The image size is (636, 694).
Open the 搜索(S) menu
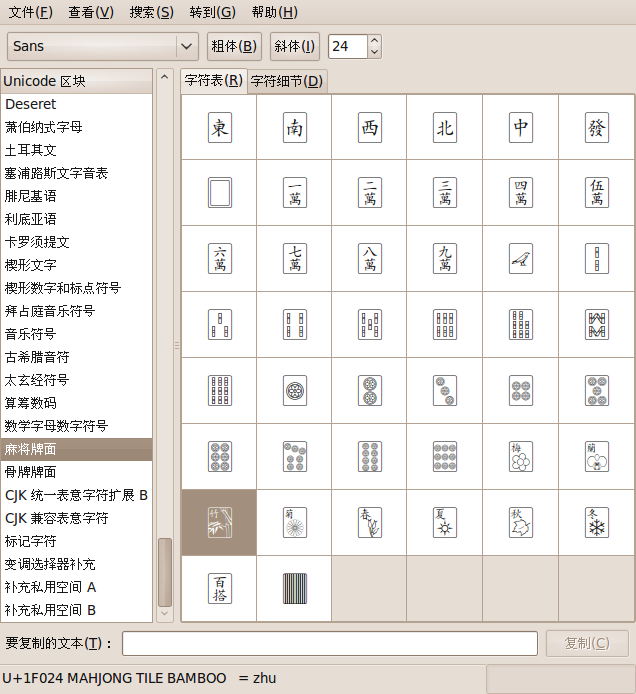coord(151,12)
